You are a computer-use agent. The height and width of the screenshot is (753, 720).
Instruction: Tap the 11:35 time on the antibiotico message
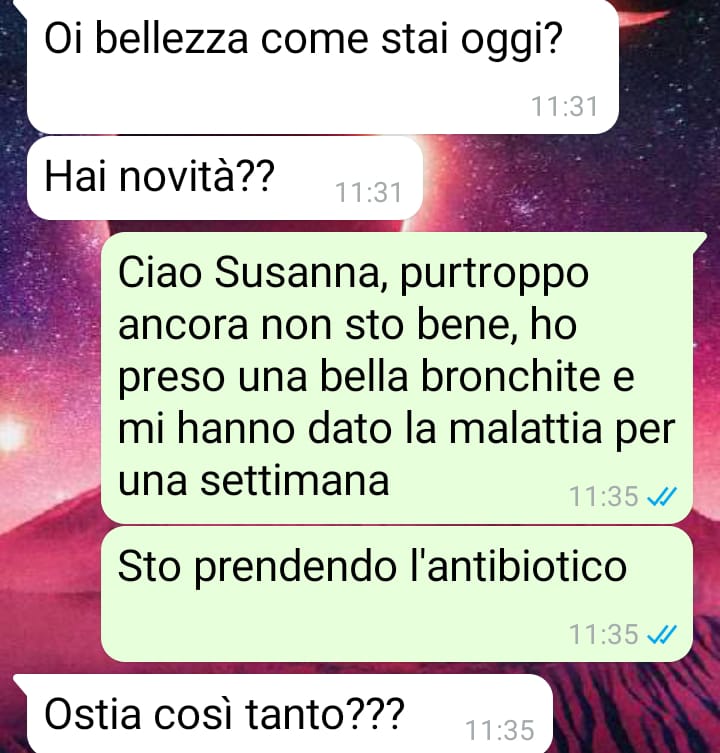click(x=604, y=635)
